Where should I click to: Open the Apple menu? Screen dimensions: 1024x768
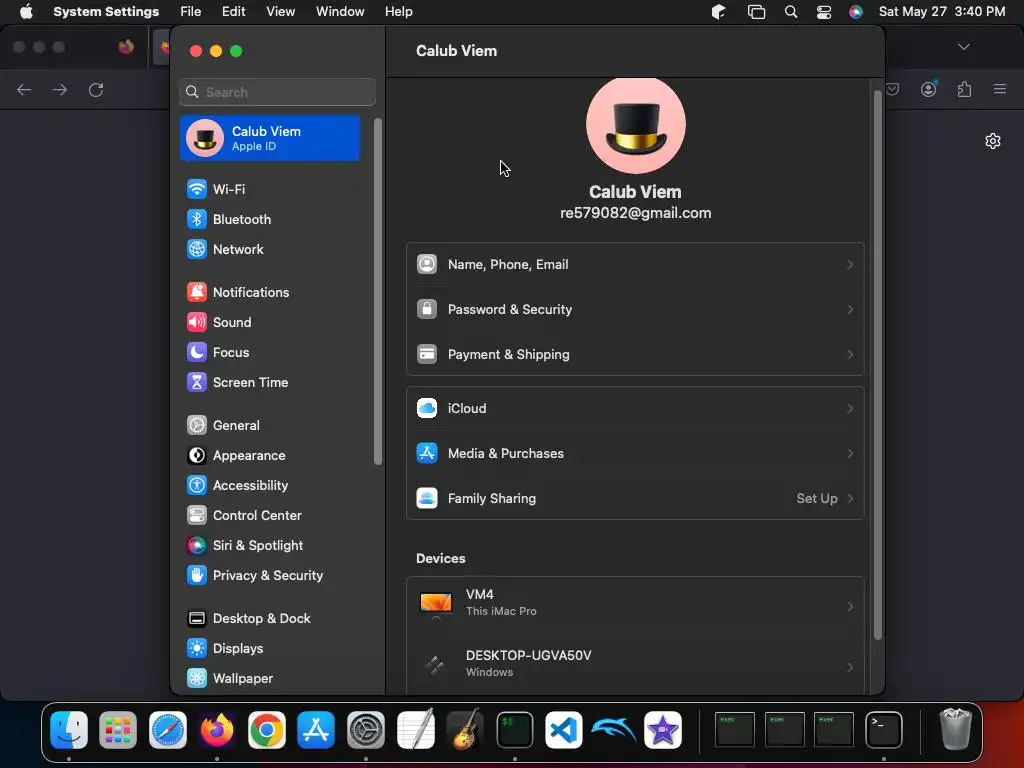26,12
